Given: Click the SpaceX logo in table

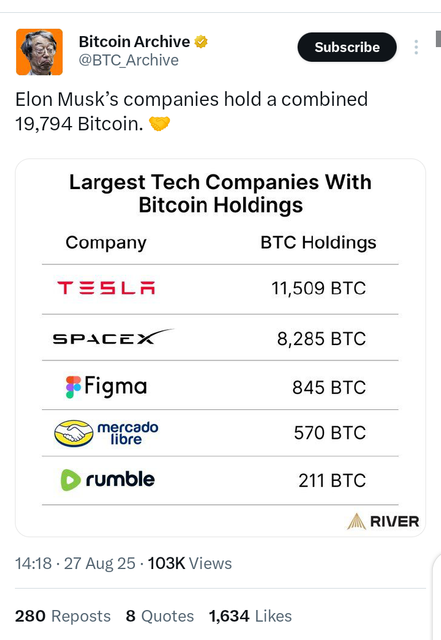Looking at the screenshot, I should [113, 337].
